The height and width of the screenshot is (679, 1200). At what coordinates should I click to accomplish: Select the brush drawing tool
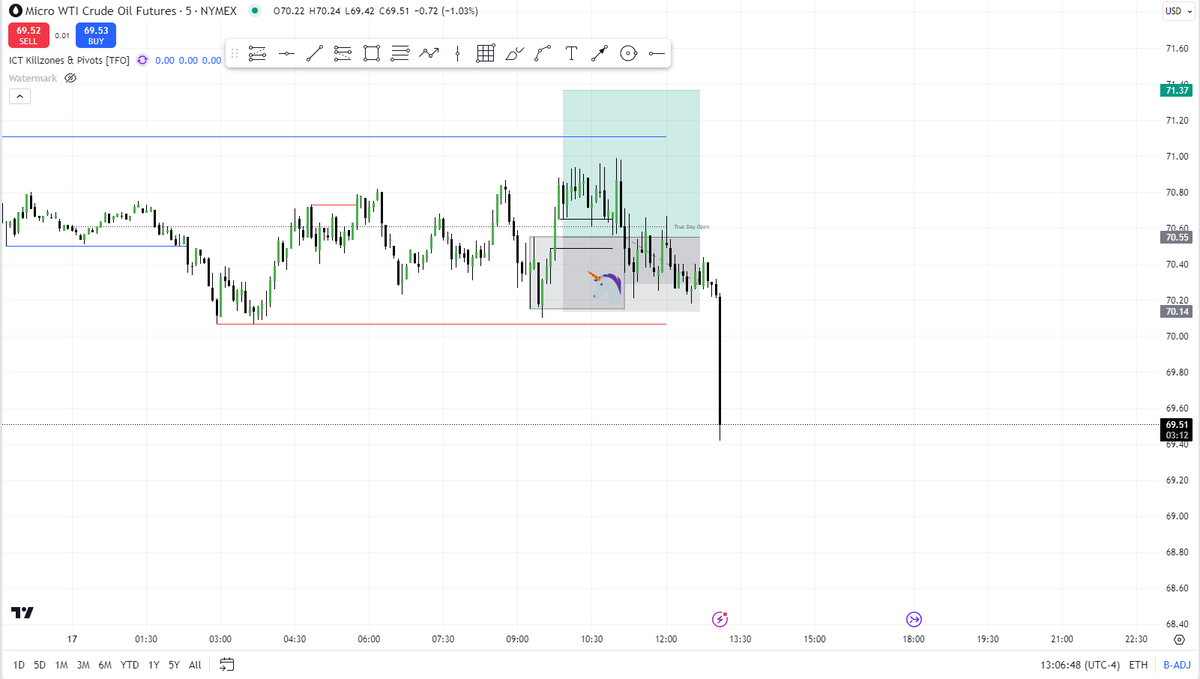pyautogui.click(x=514, y=54)
